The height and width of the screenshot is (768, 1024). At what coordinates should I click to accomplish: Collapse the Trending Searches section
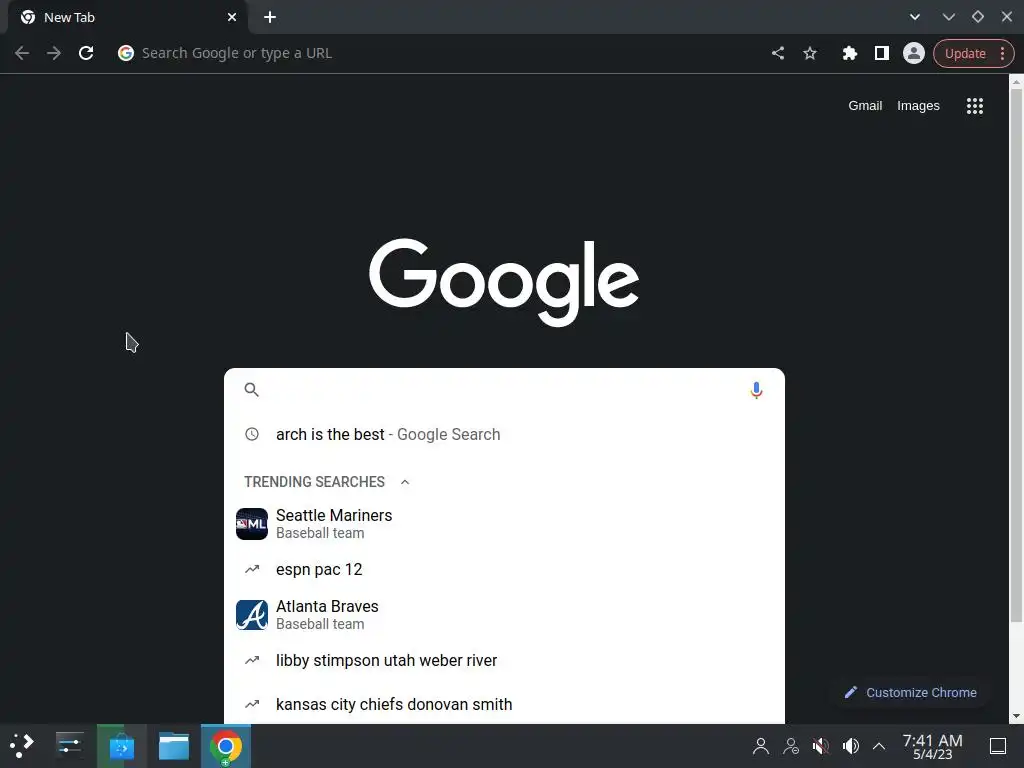click(405, 482)
